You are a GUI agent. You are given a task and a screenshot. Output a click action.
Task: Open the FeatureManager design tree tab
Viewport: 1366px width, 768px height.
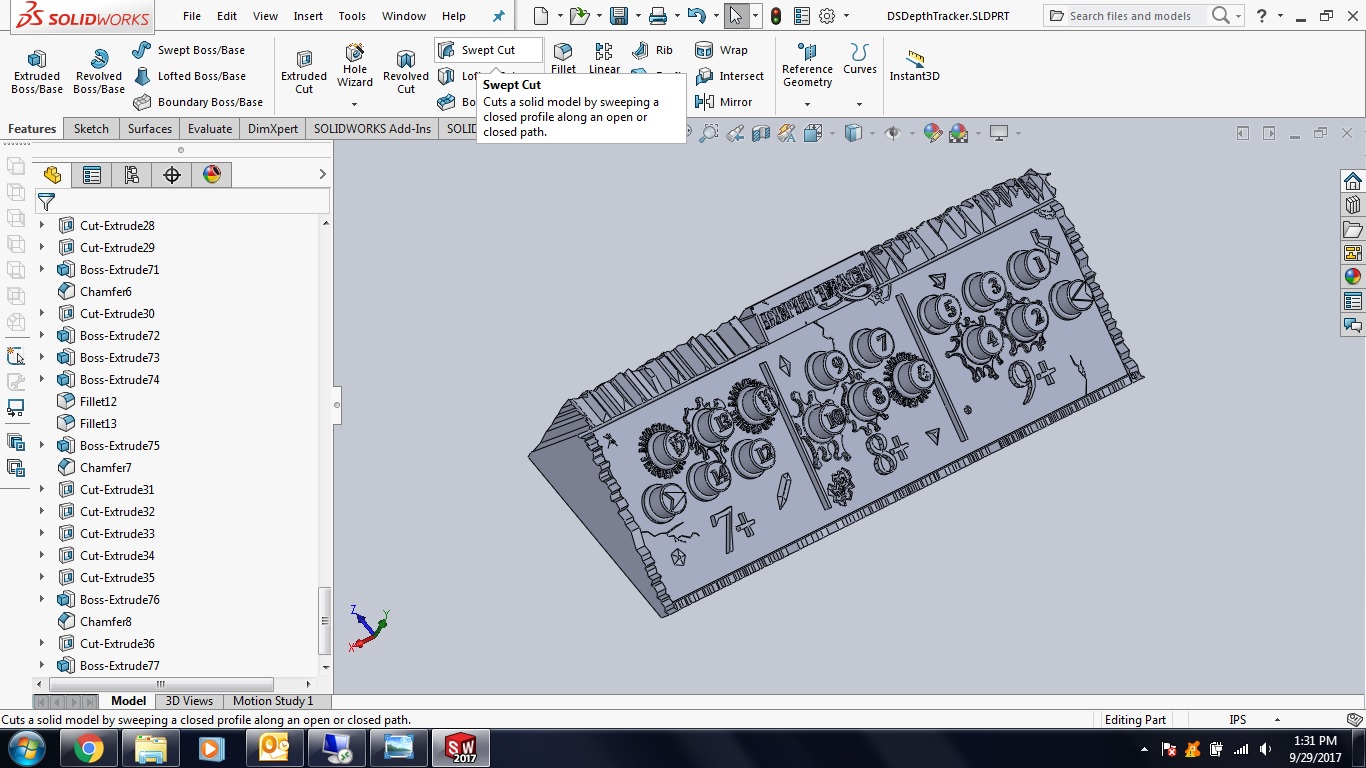pyautogui.click(x=52, y=175)
